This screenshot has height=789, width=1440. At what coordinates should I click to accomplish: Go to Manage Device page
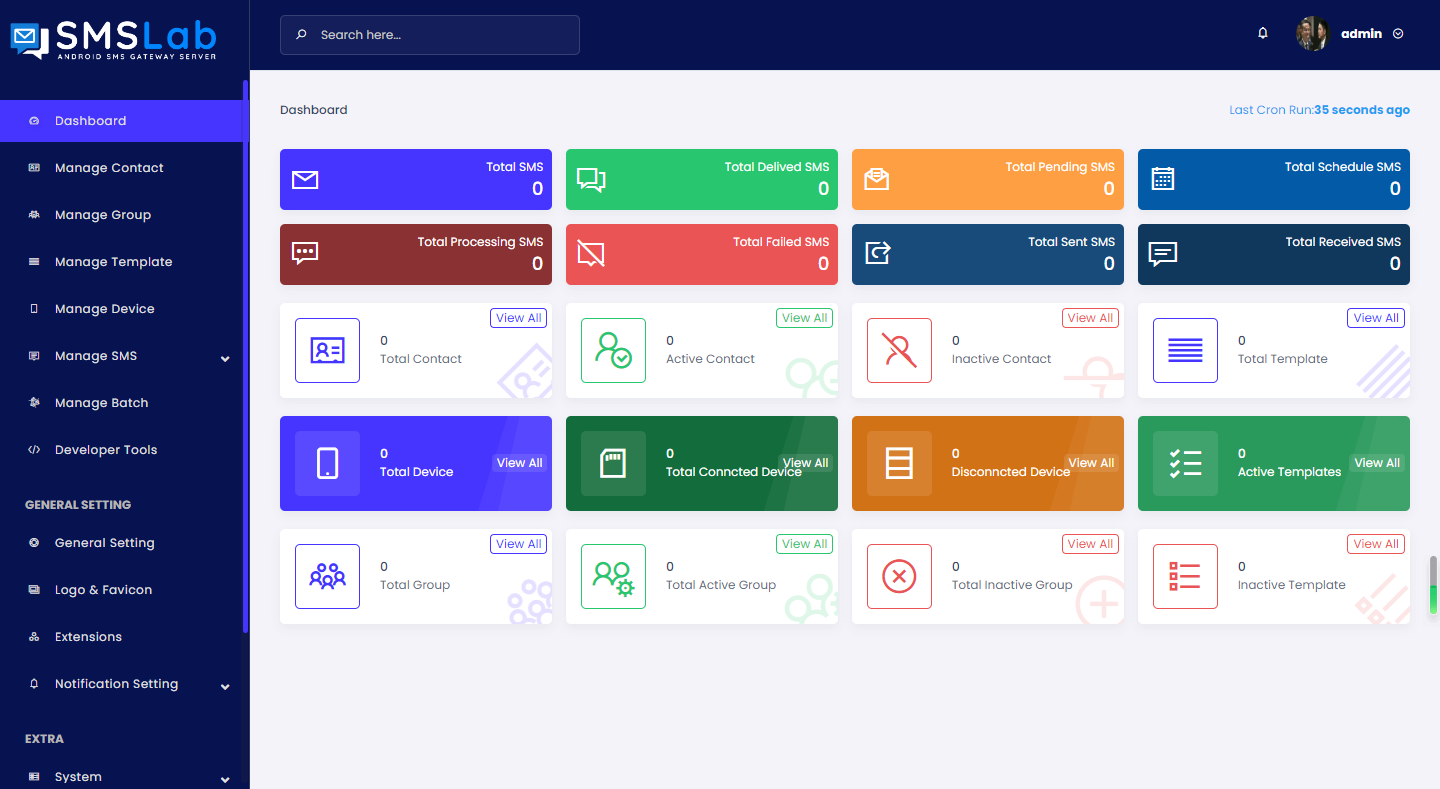tap(104, 309)
